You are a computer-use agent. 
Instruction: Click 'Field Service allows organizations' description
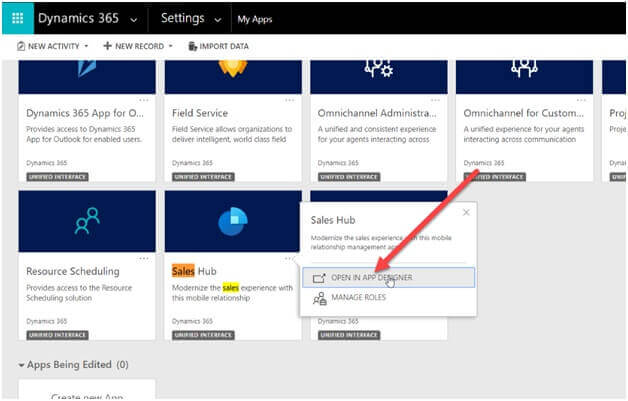tap(232, 134)
